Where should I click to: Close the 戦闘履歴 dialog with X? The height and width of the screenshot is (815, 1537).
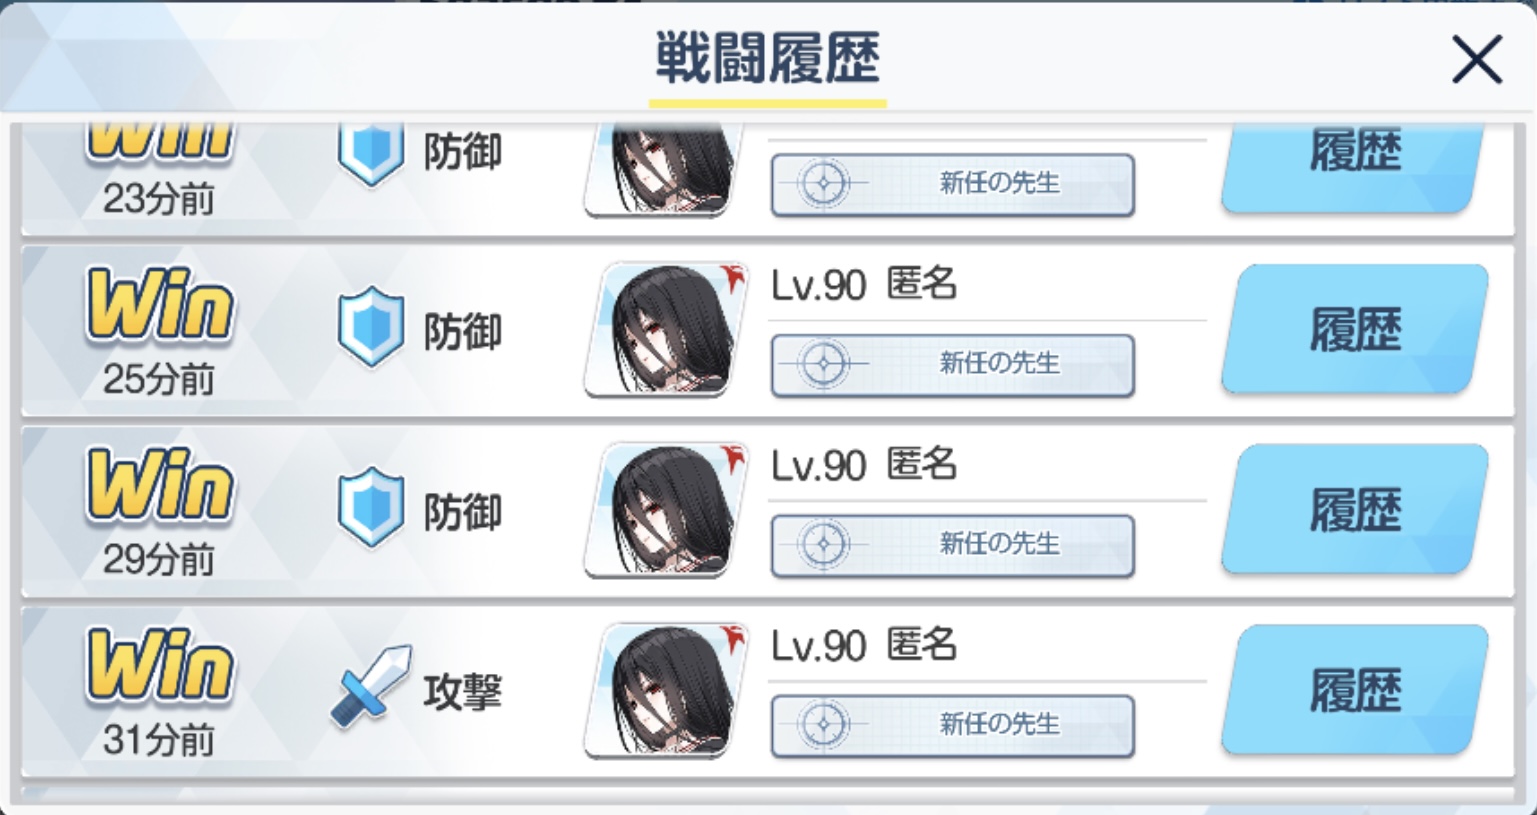tap(1477, 60)
